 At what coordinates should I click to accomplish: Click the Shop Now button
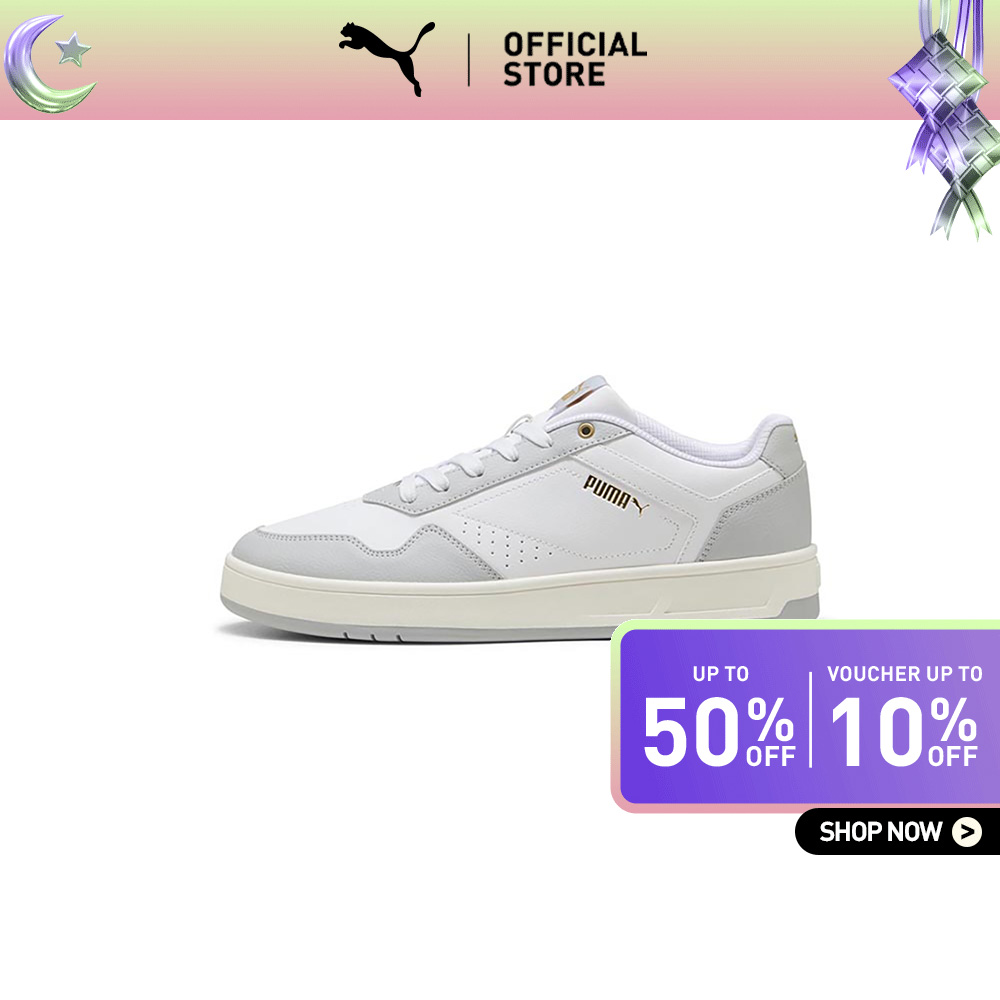tap(897, 832)
